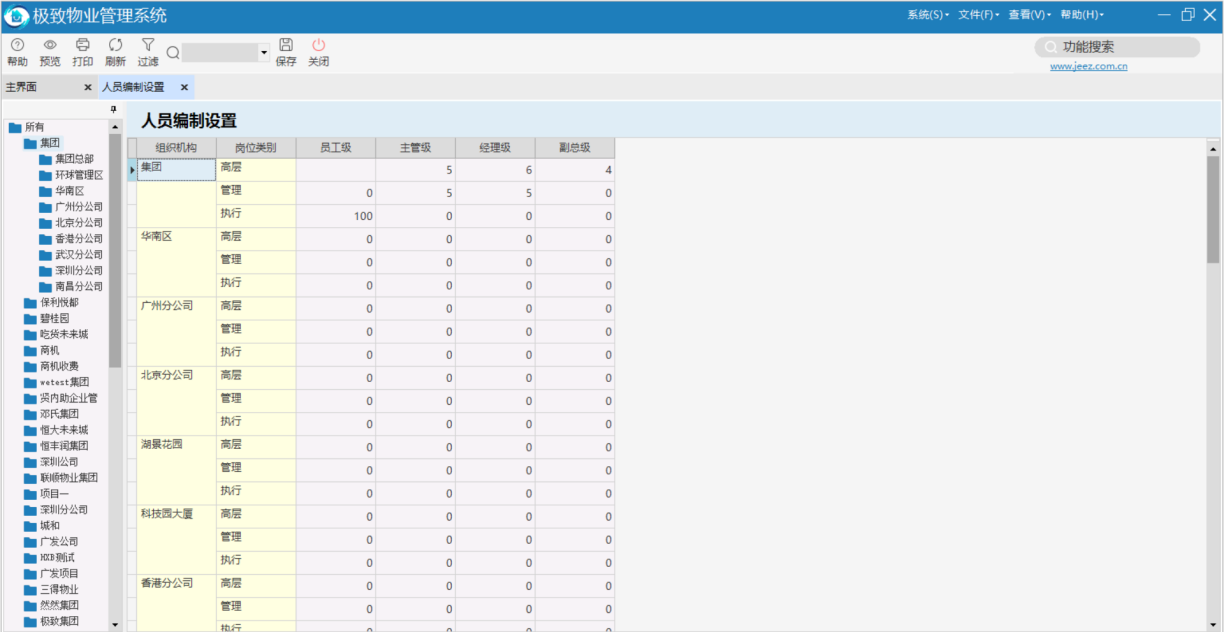Select 武汉分公司 in the tree

coord(79,255)
